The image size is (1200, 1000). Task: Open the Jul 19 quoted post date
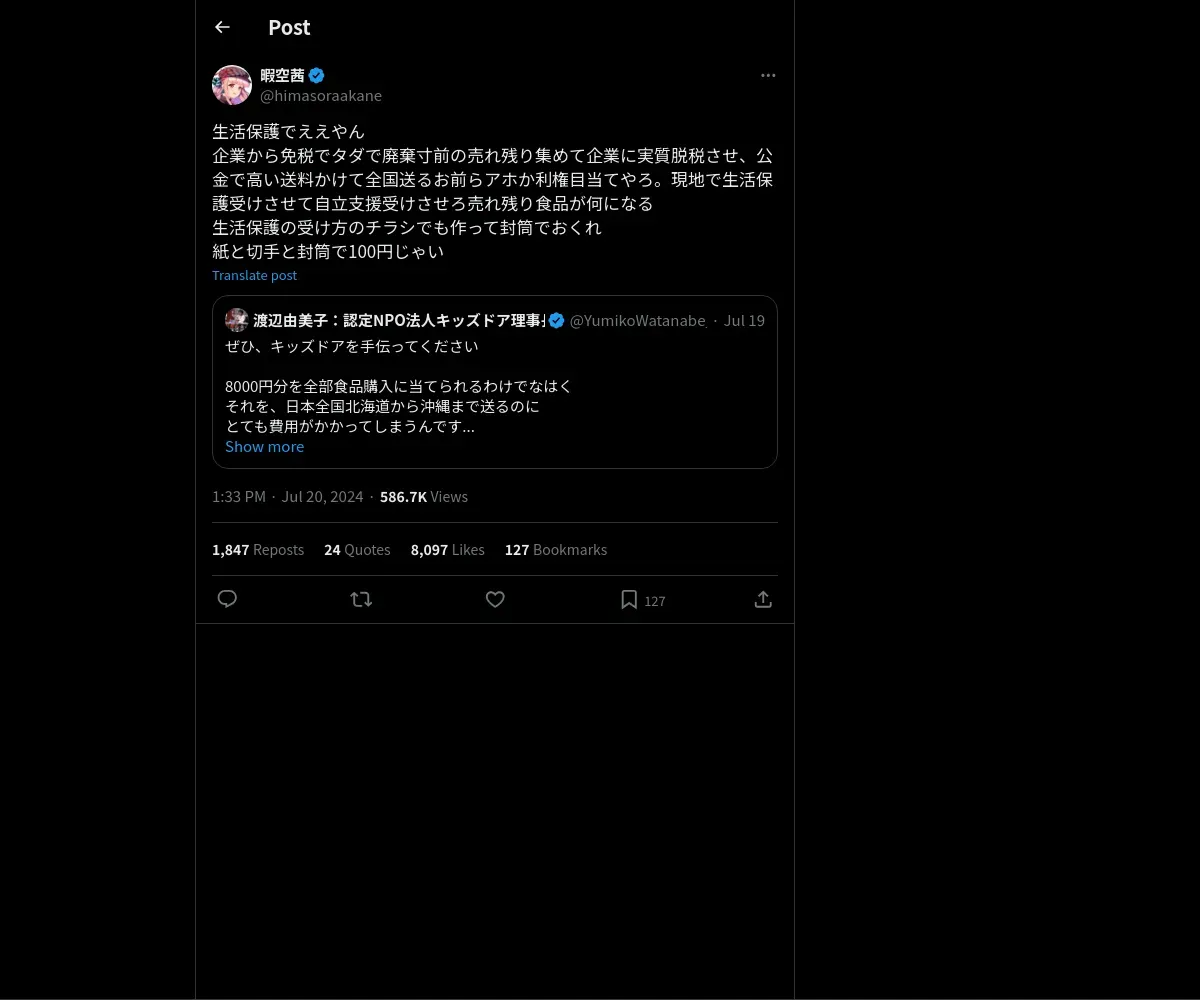[744, 320]
